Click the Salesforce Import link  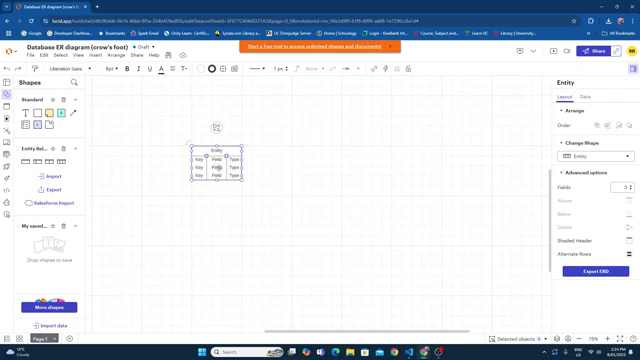pyautogui.click(x=49, y=203)
